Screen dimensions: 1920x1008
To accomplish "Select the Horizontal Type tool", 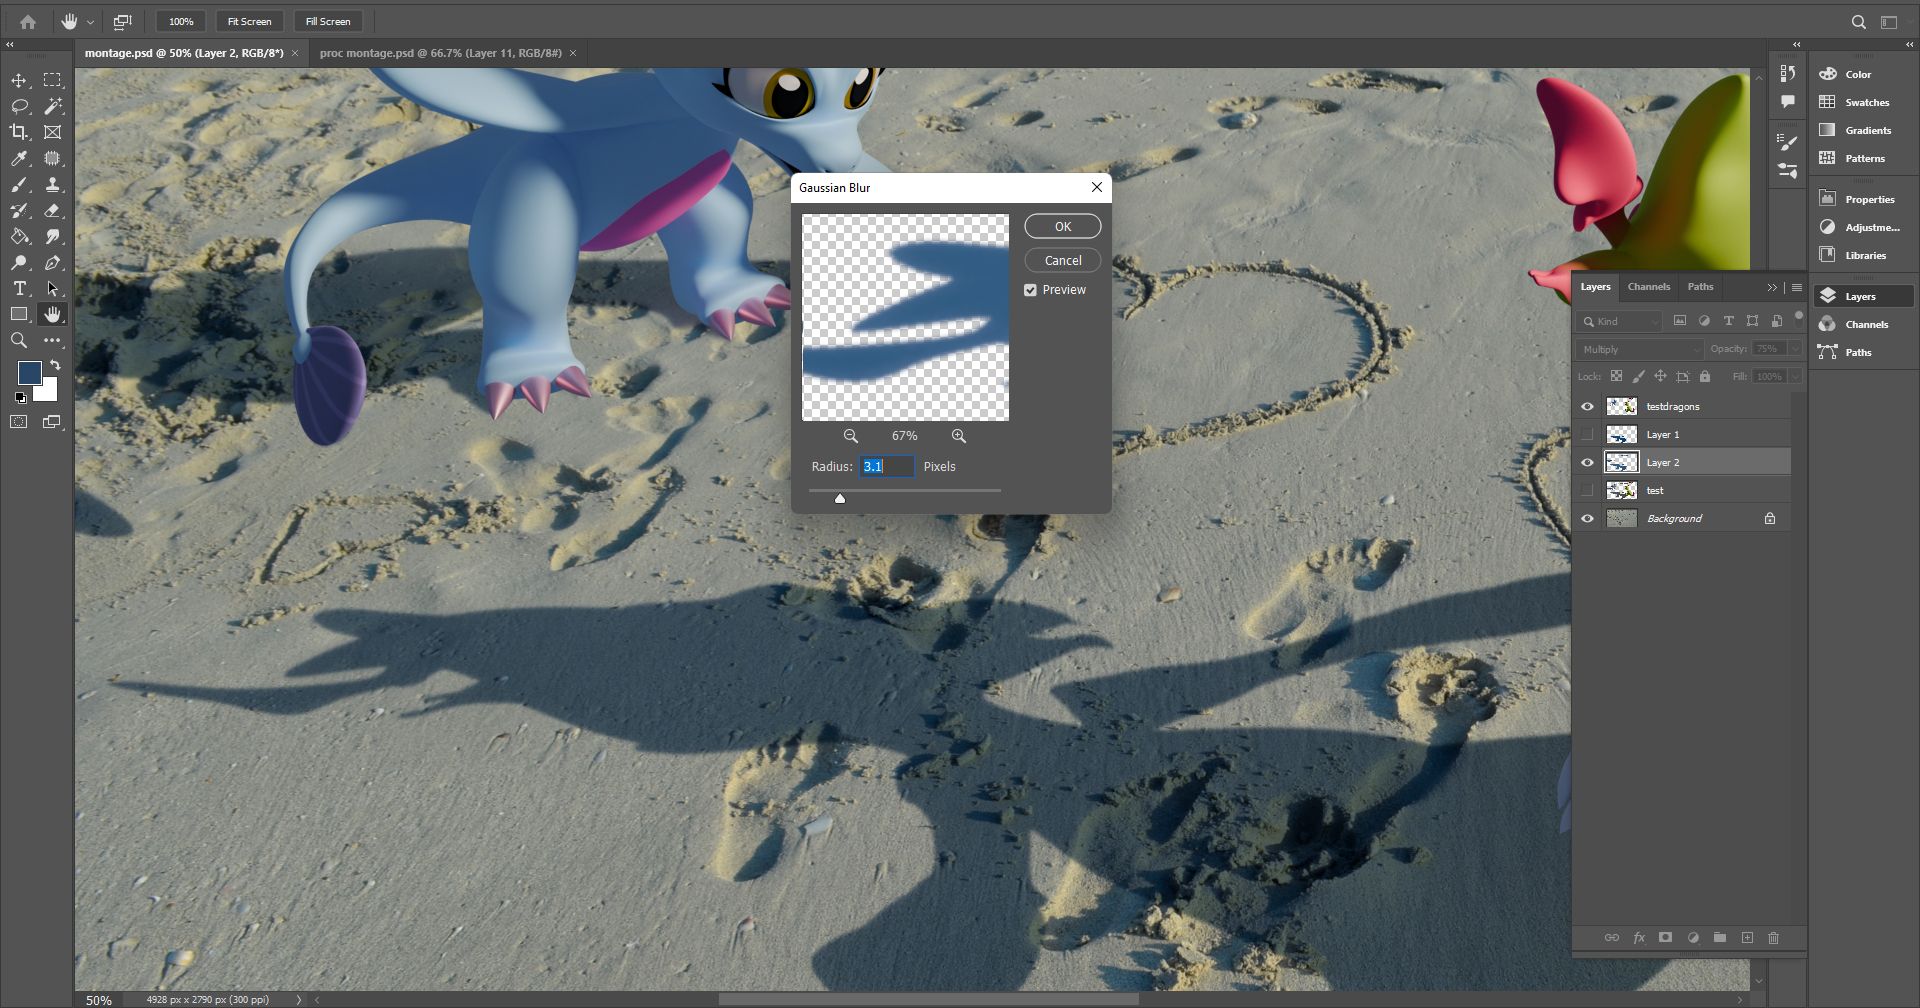I will 19,289.
